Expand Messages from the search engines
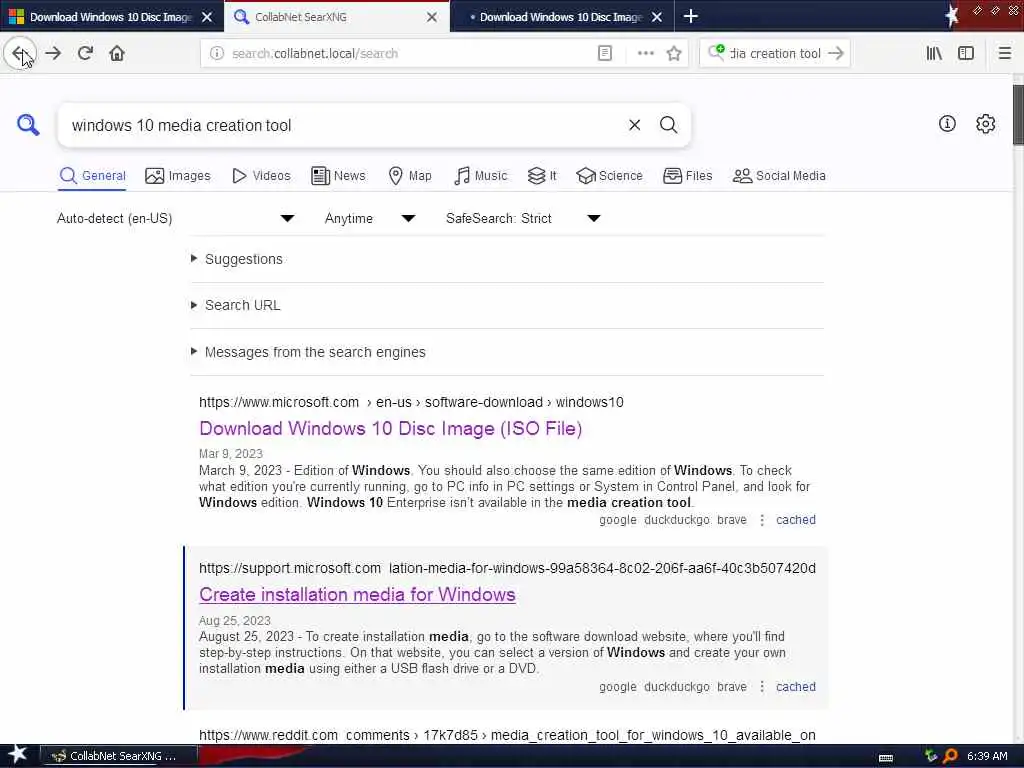This screenshot has height=768, width=1024. tap(315, 352)
